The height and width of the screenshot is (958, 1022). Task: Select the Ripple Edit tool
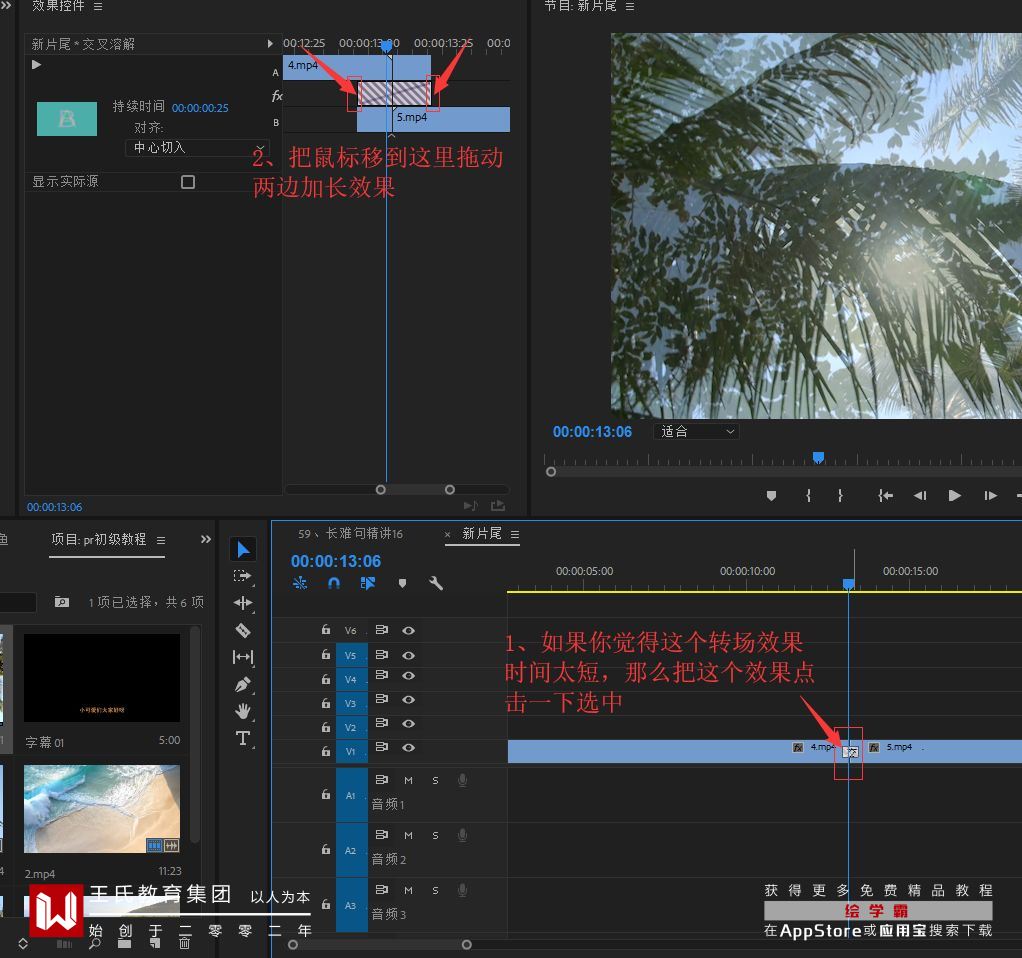pos(242,603)
